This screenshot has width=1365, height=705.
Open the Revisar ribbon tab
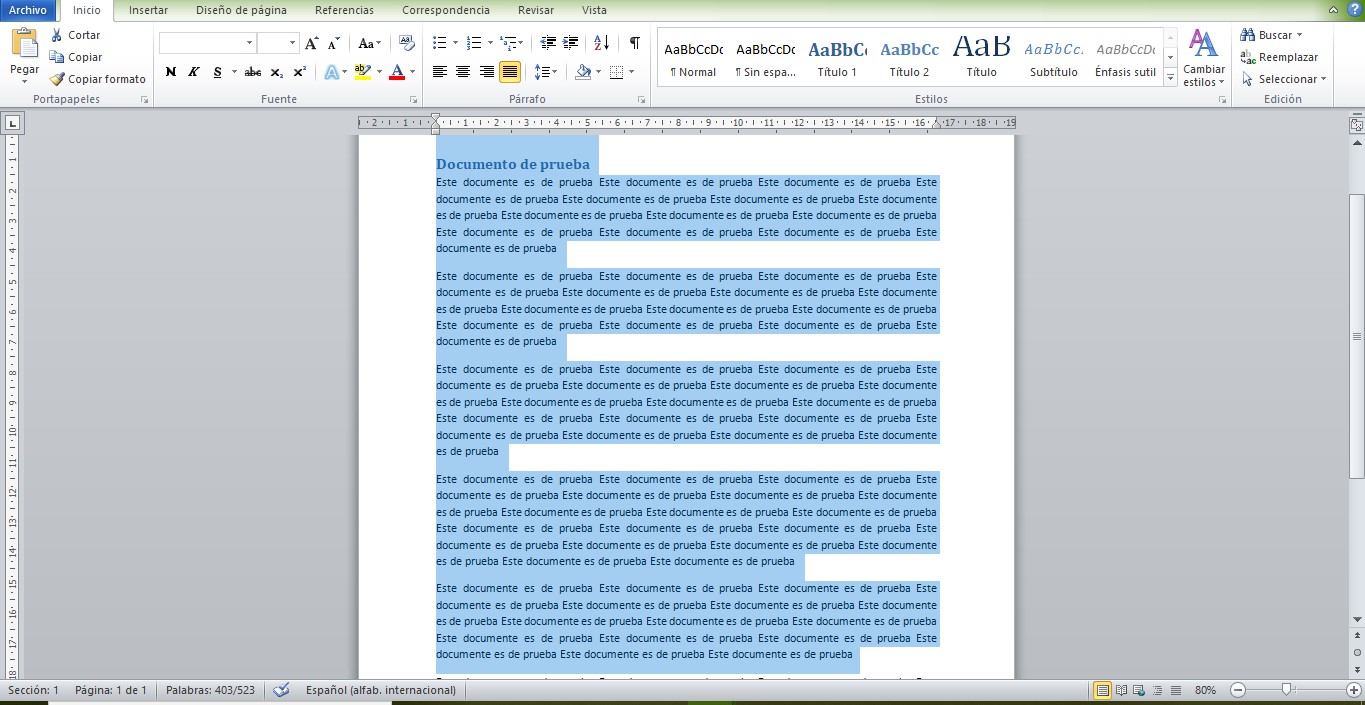535,10
